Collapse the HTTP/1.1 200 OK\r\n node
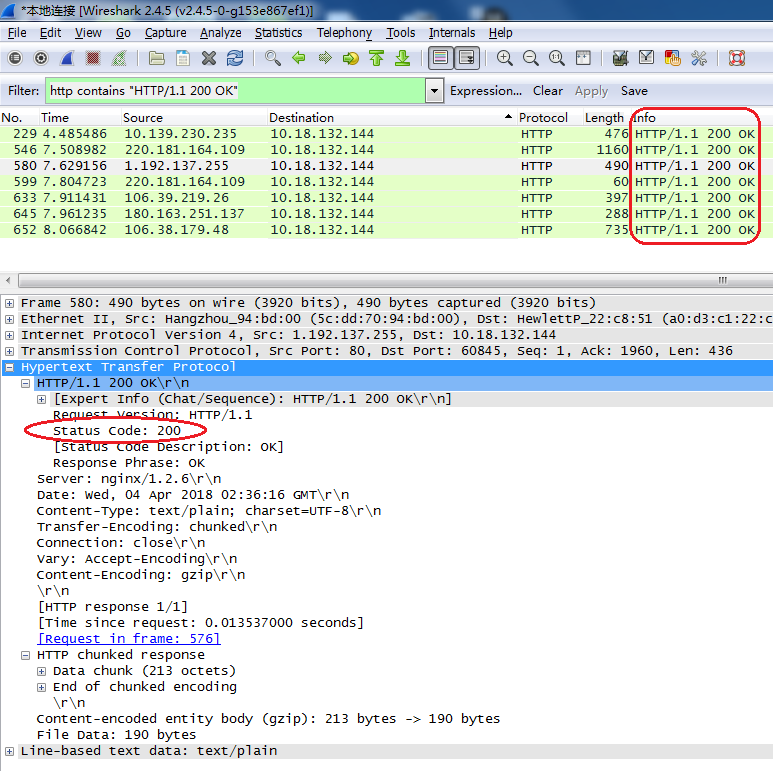The image size is (773, 771). point(26,384)
